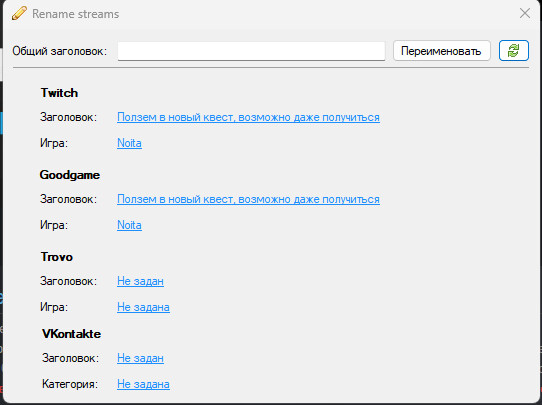Focus the Общий заголовок input field
542x405 pixels.
pos(251,51)
